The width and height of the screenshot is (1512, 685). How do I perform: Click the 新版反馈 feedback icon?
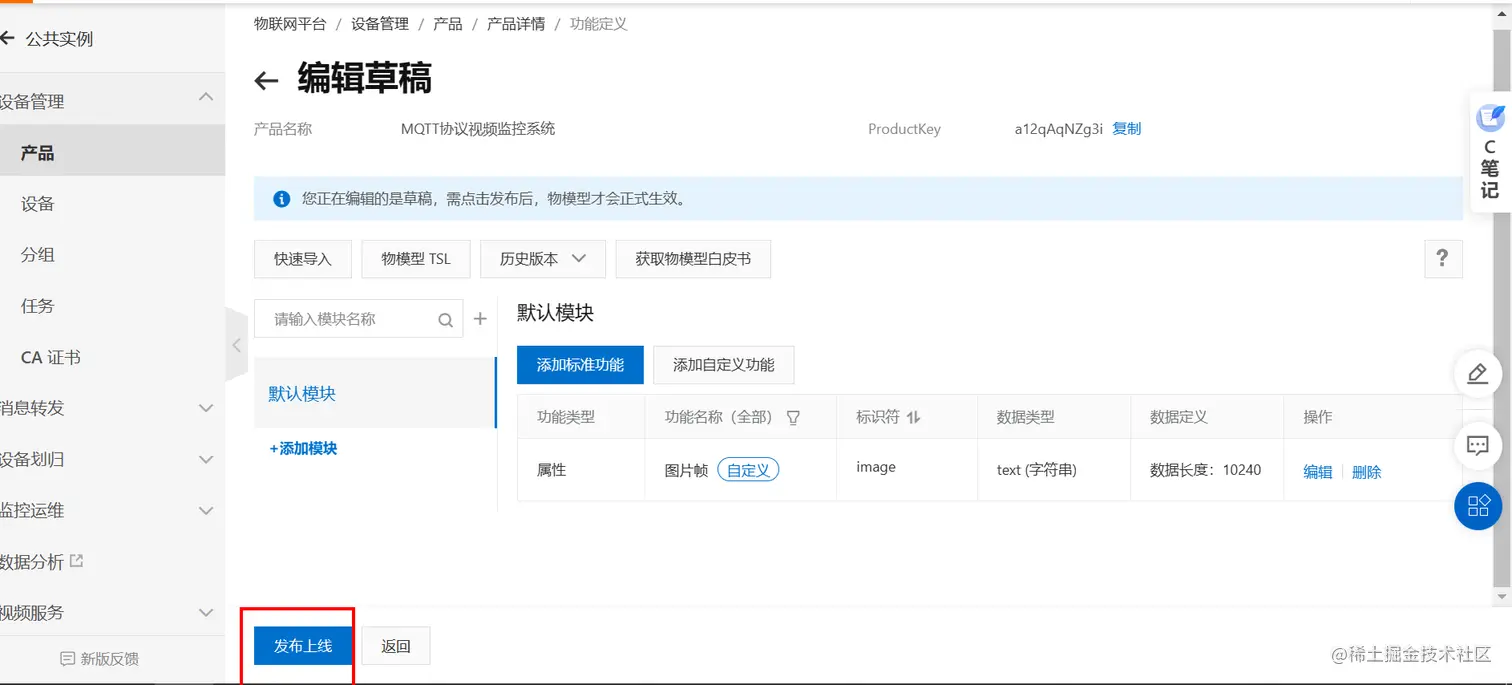tap(68, 659)
